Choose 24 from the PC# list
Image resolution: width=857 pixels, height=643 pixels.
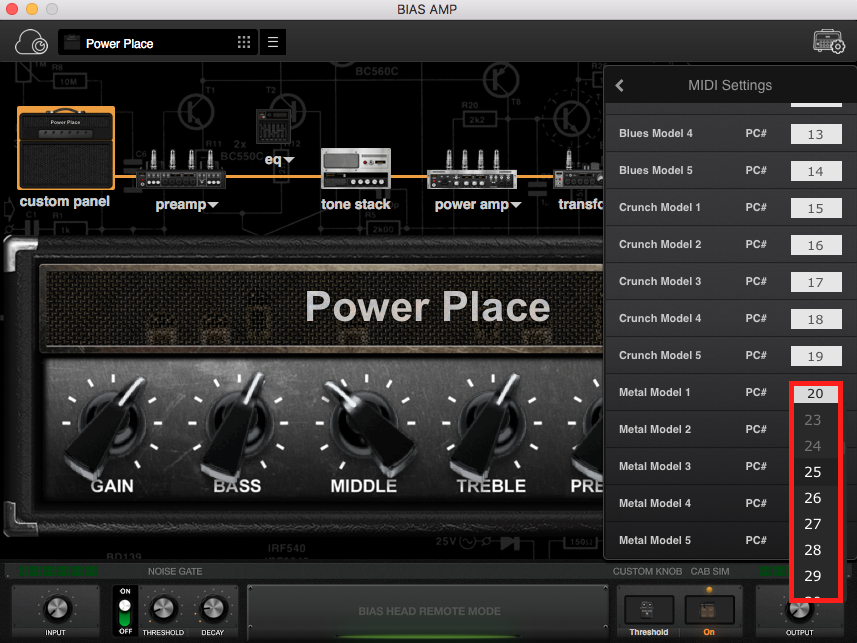pyautogui.click(x=813, y=446)
